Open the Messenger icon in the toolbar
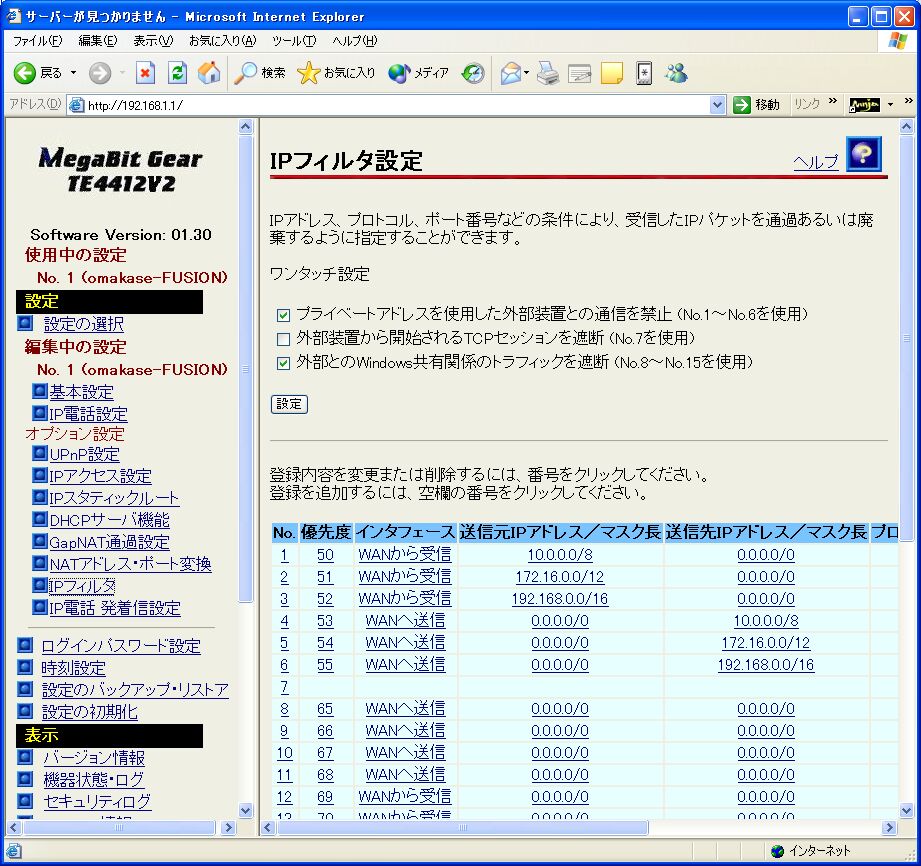921x866 pixels. point(677,73)
